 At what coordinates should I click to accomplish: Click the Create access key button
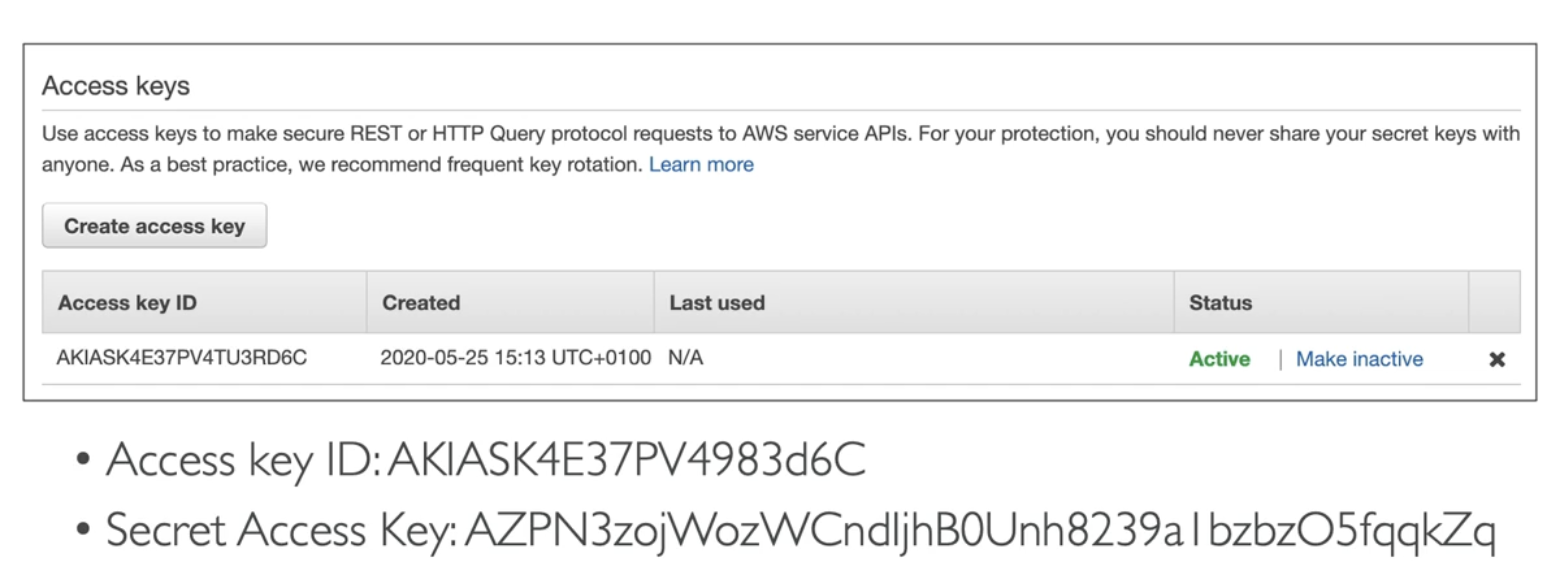pos(154,226)
